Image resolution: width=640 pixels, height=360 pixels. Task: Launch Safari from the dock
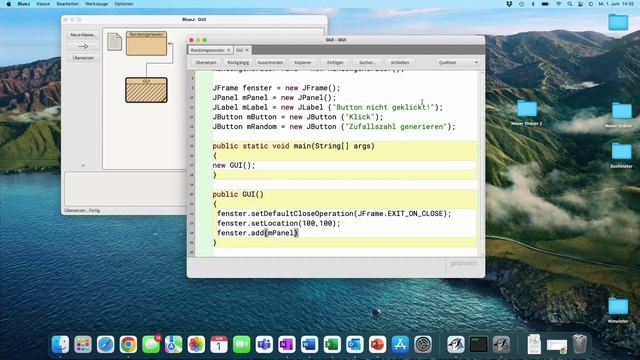106,344
